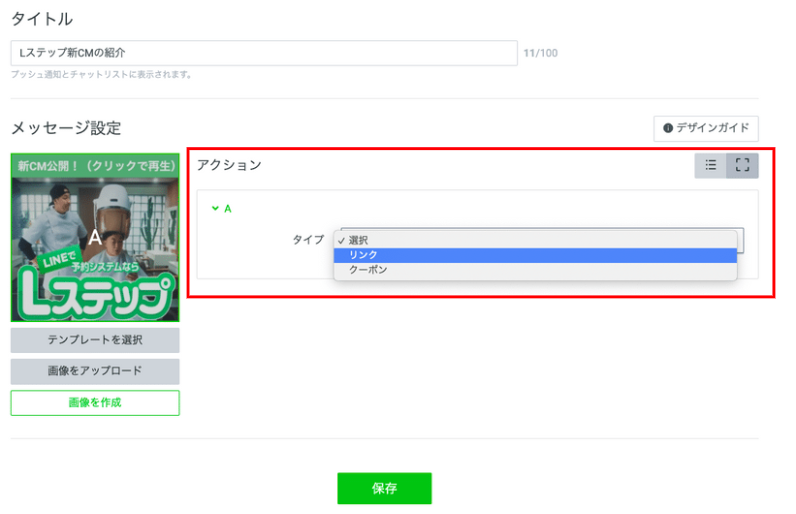Click the title field containing Lステップ新CMの紹介

(264, 53)
